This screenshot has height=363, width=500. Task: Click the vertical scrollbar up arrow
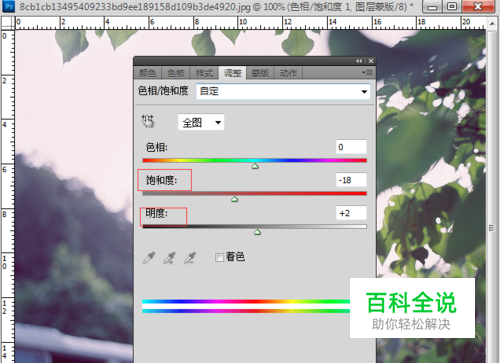492,24
